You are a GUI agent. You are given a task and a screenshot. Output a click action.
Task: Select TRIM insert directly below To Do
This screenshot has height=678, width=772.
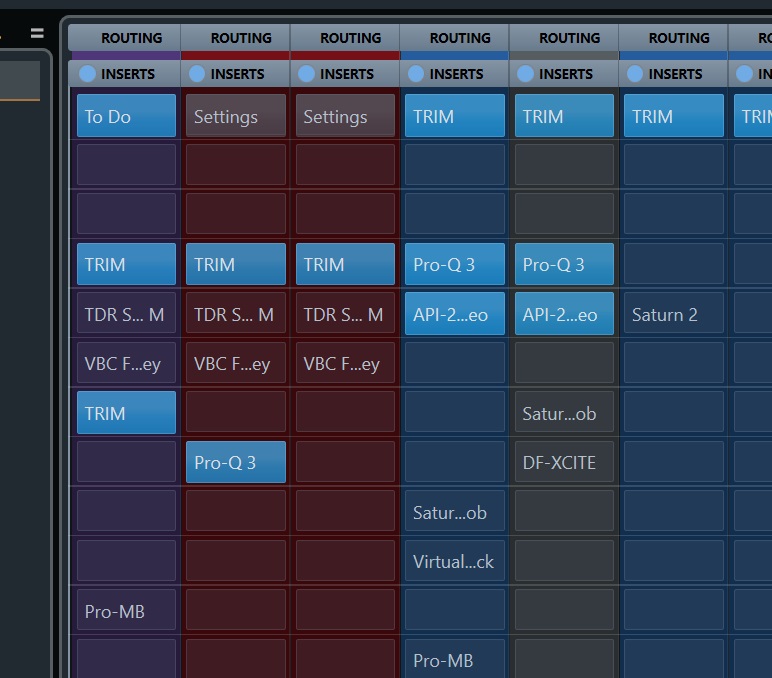click(127, 264)
